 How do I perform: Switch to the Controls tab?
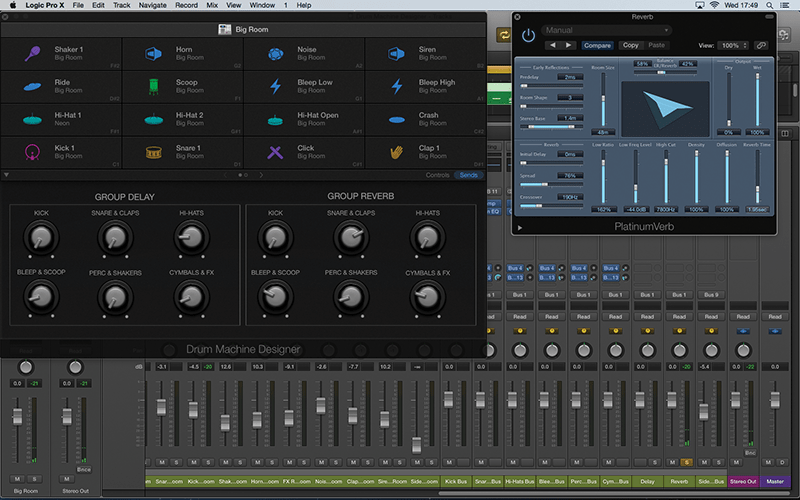[x=437, y=175]
